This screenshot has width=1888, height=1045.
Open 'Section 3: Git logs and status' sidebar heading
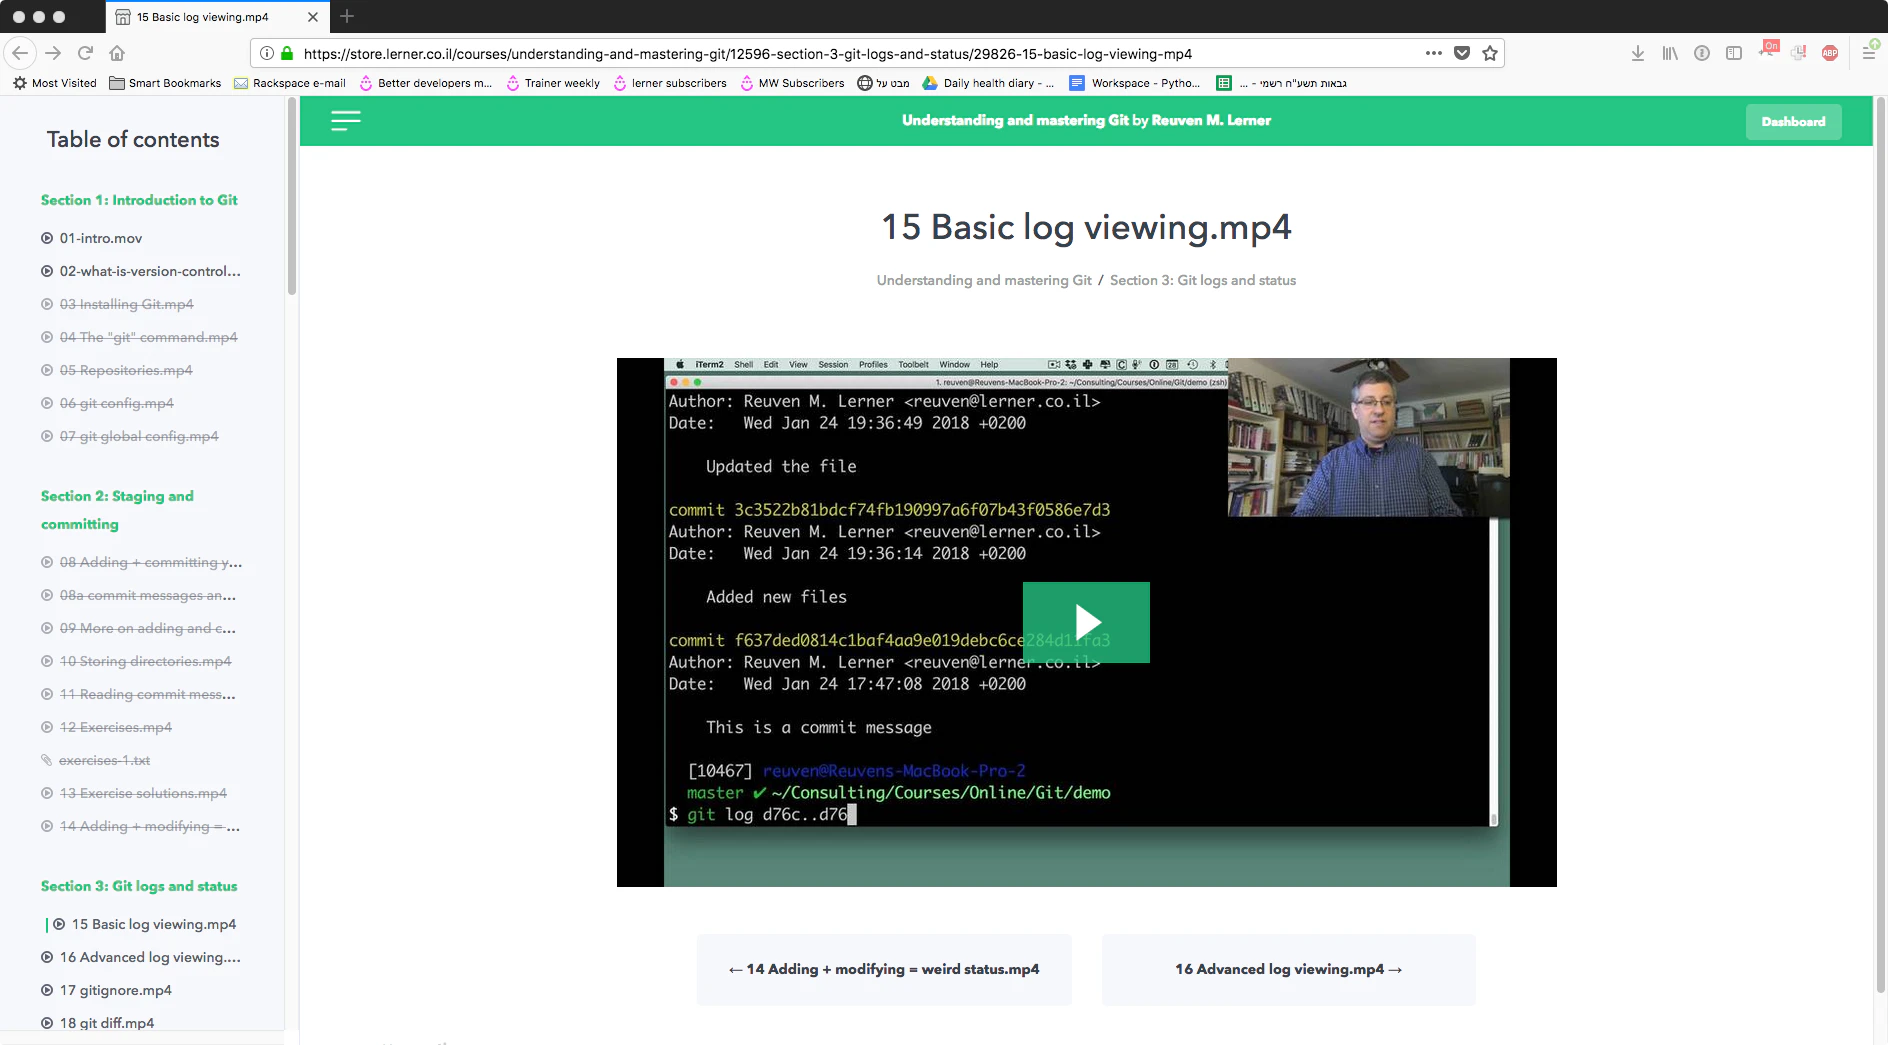coord(139,886)
